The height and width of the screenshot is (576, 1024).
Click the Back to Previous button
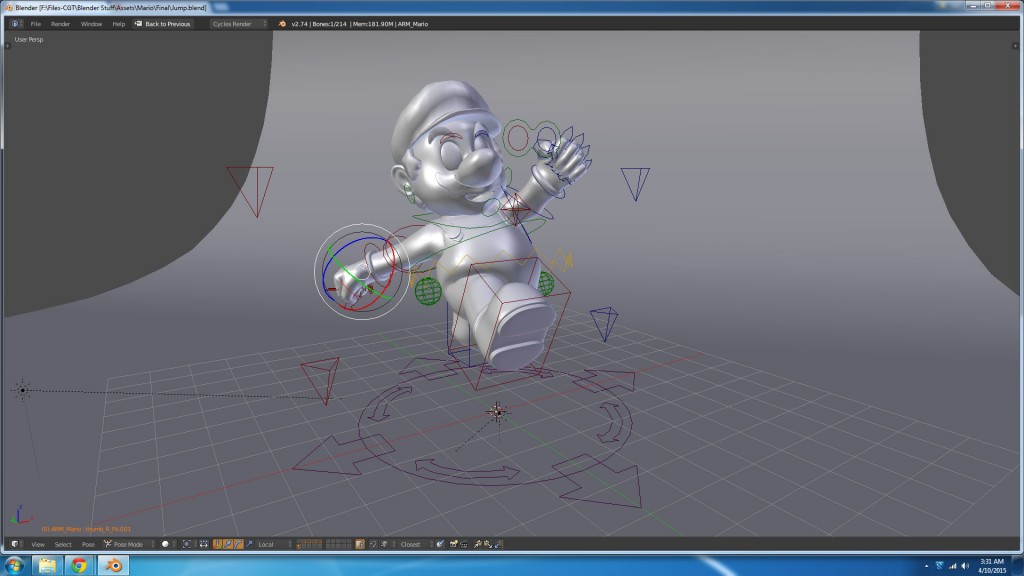click(166, 22)
